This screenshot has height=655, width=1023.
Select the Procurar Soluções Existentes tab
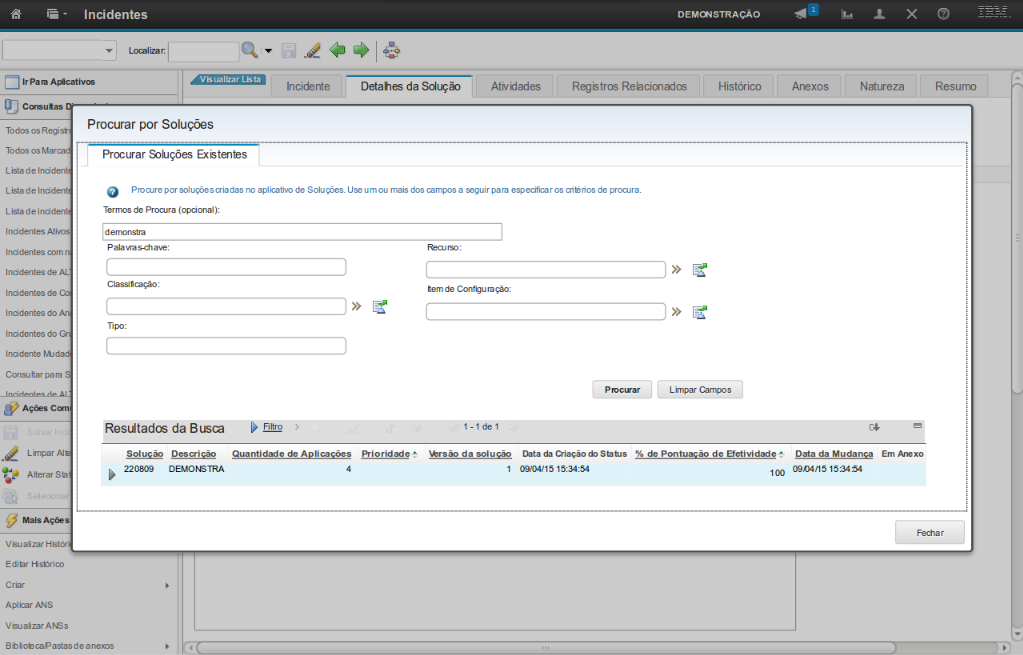point(174,155)
